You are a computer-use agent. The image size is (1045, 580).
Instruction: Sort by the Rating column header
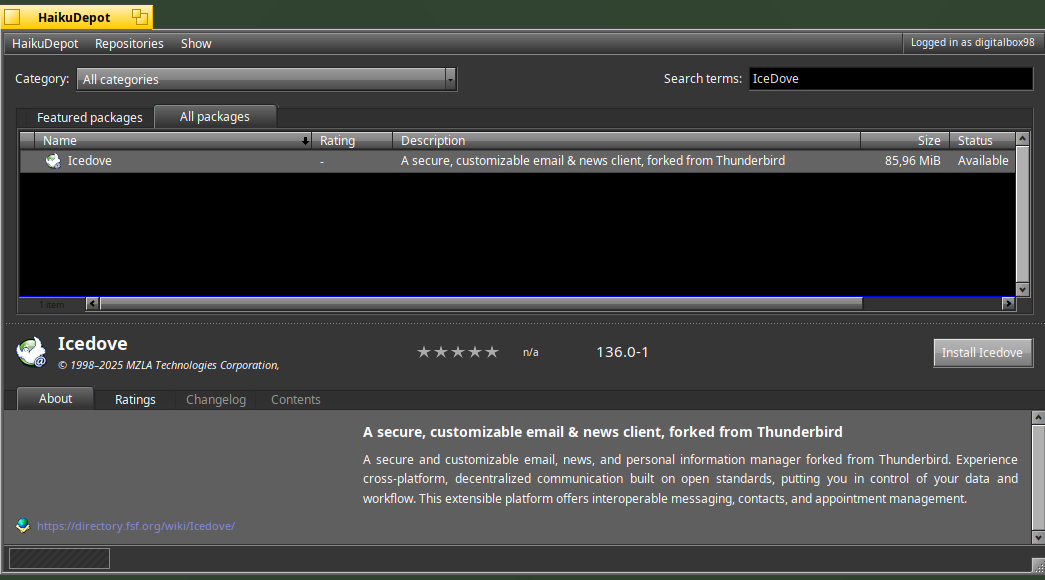click(x=352, y=141)
